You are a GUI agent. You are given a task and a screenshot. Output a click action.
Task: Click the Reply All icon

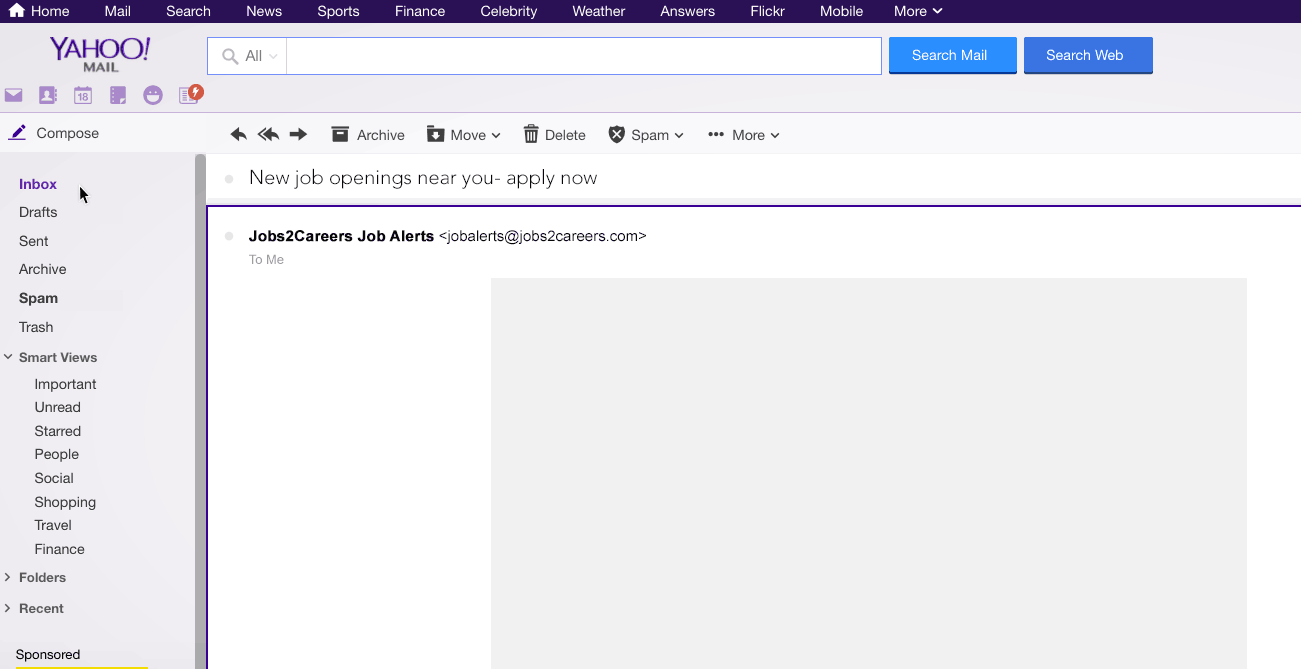coord(268,133)
